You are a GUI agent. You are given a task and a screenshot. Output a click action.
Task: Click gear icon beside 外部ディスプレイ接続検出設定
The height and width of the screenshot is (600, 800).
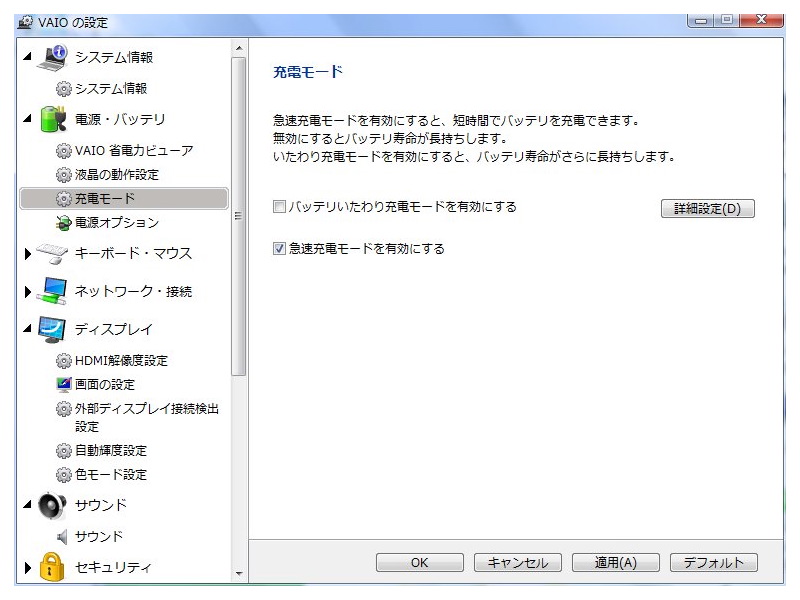click(63, 409)
